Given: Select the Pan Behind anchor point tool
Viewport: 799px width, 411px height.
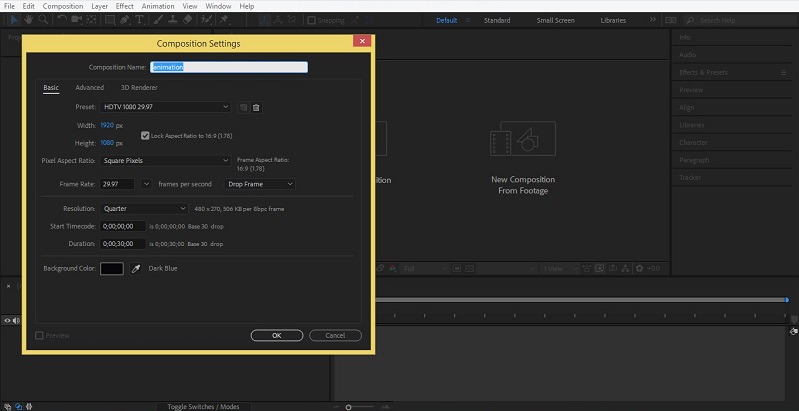Looking at the screenshot, I should click(x=91, y=20).
